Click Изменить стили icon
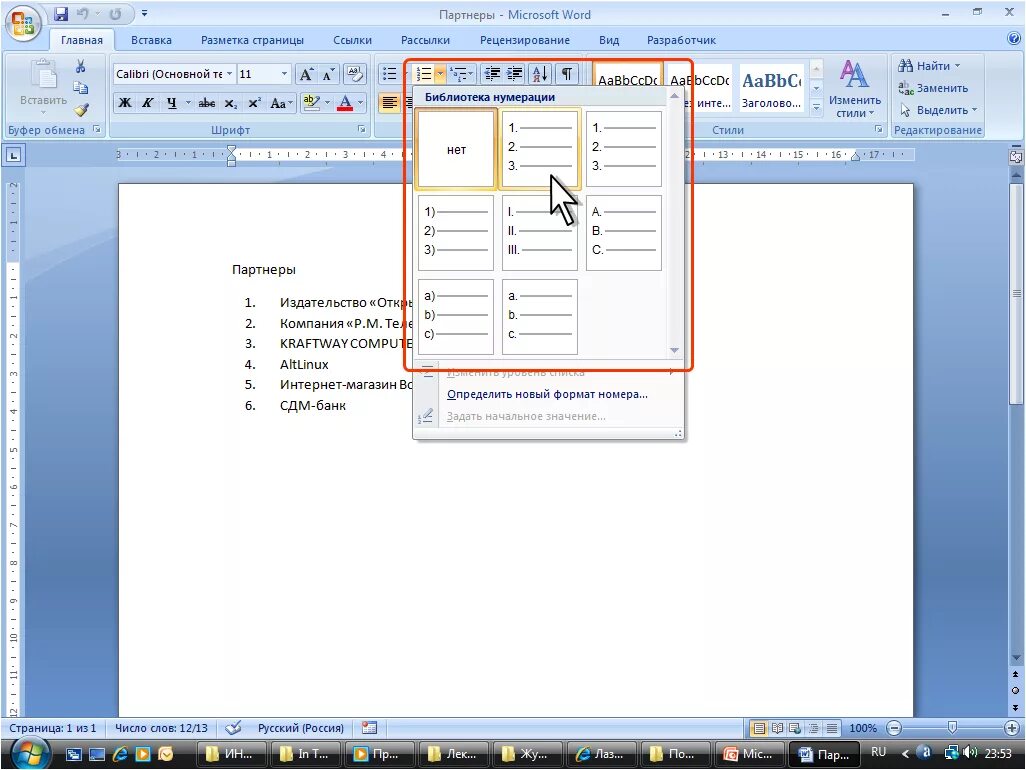 pyautogui.click(x=854, y=88)
